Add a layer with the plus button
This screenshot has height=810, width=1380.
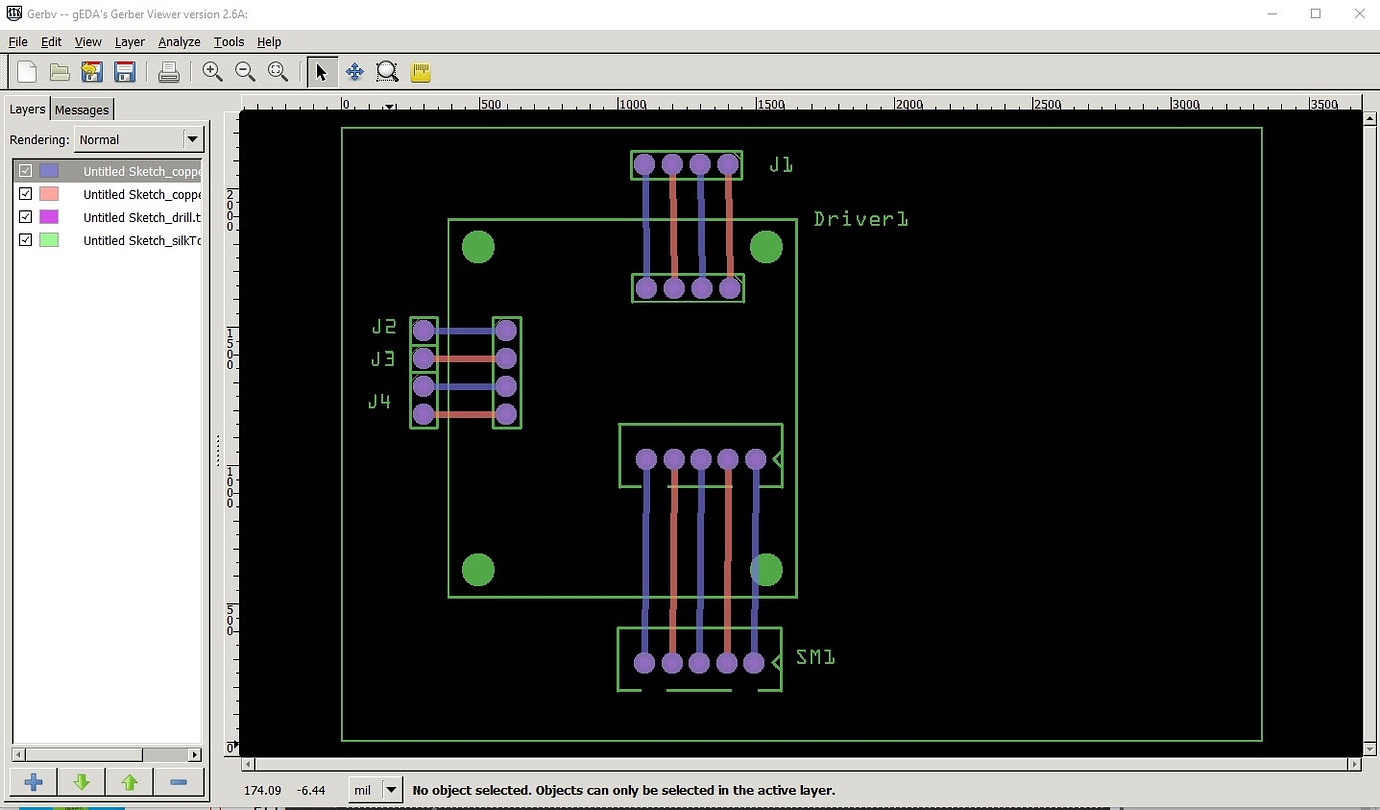[x=33, y=783]
